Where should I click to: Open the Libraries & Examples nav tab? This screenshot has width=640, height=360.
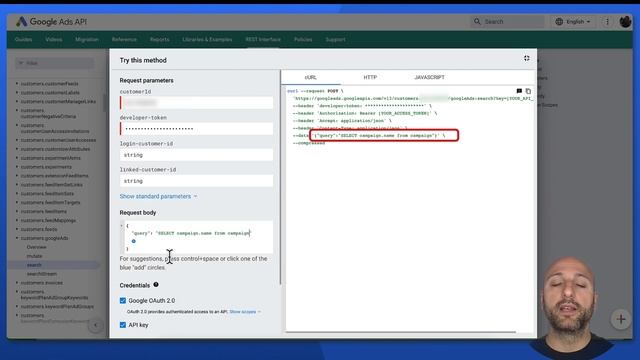tap(207, 40)
